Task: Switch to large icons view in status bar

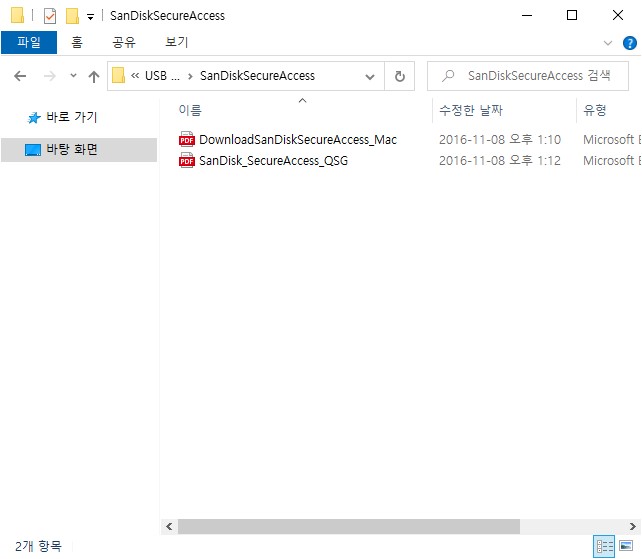Action: pos(626,546)
